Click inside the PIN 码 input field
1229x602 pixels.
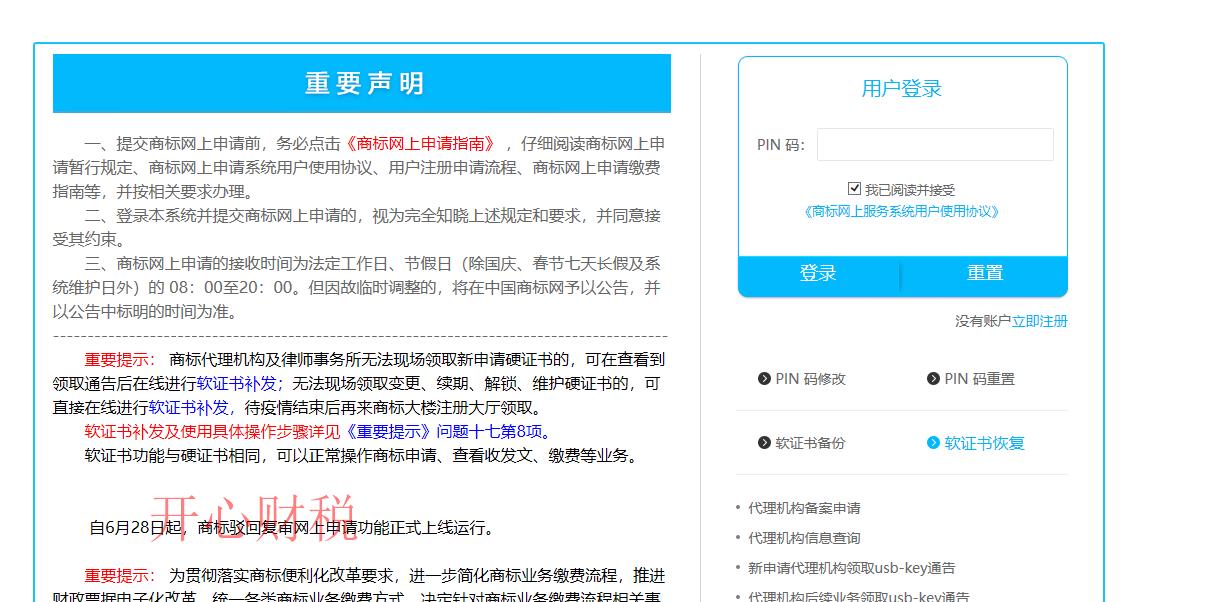[933, 145]
